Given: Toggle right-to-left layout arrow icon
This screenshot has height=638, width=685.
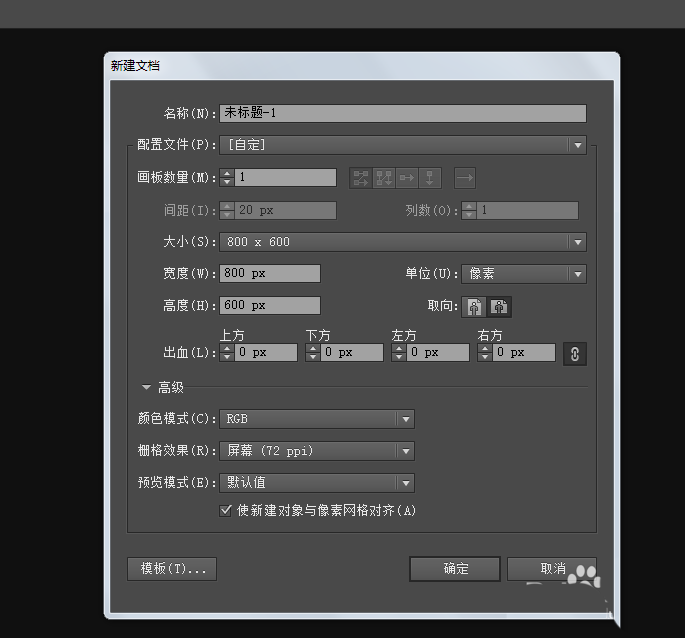Looking at the screenshot, I should coord(465,178).
